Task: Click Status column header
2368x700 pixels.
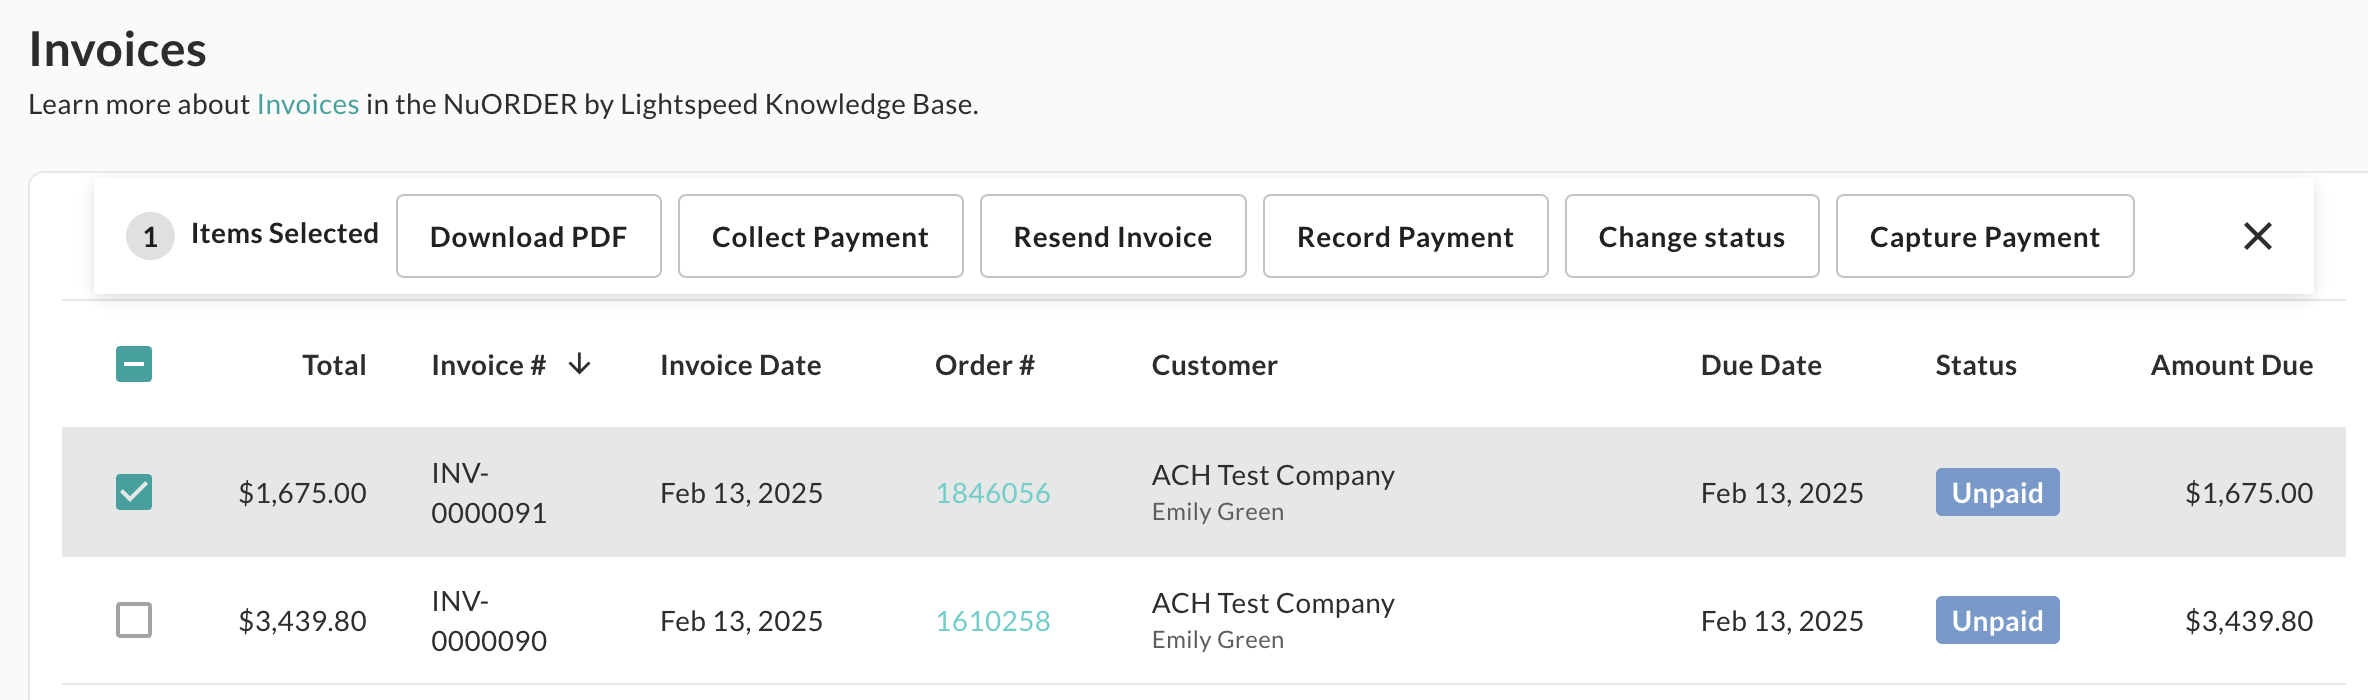Action: [1976, 365]
